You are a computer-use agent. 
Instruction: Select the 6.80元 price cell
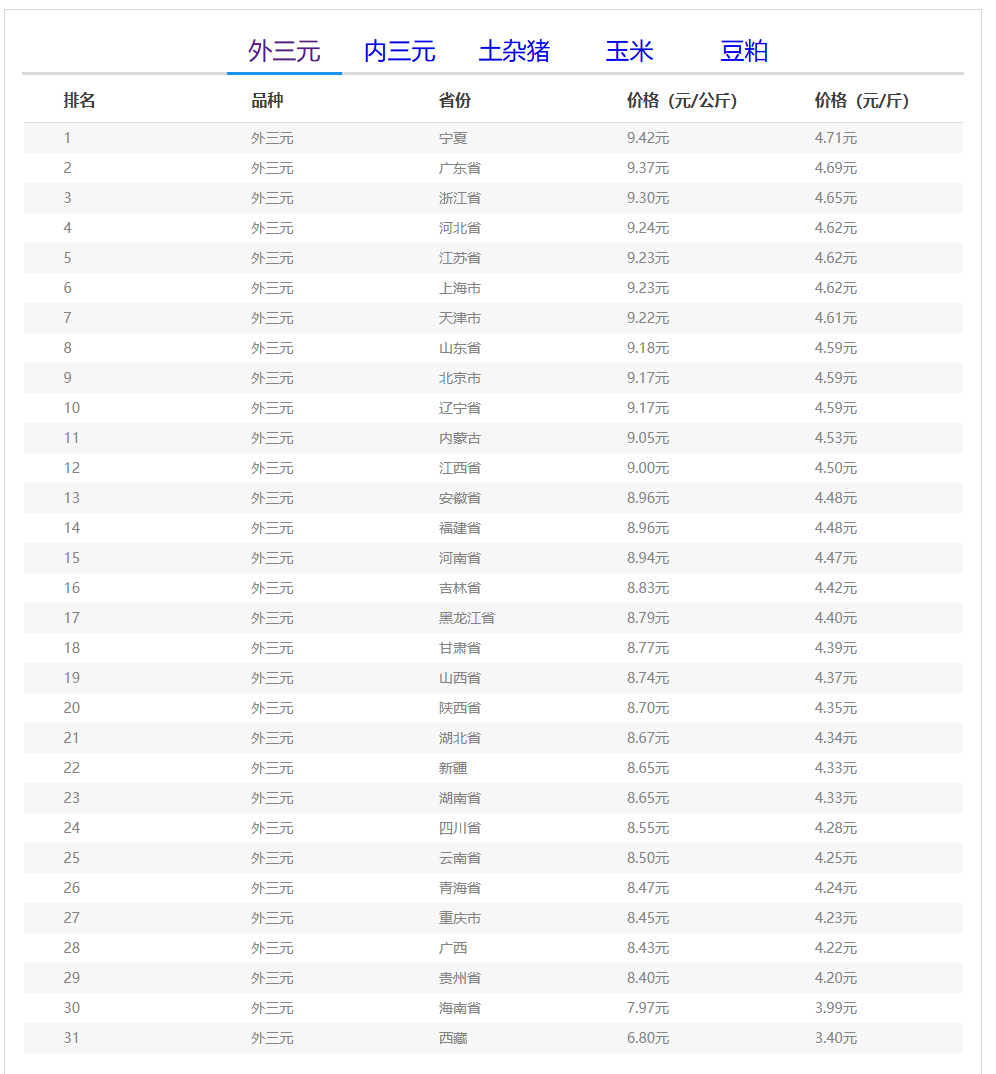click(x=648, y=1038)
